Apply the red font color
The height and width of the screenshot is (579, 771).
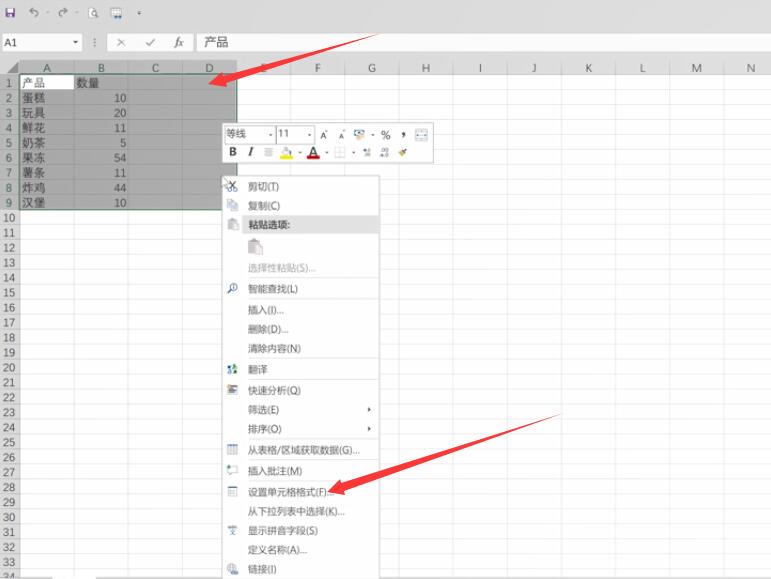point(313,153)
